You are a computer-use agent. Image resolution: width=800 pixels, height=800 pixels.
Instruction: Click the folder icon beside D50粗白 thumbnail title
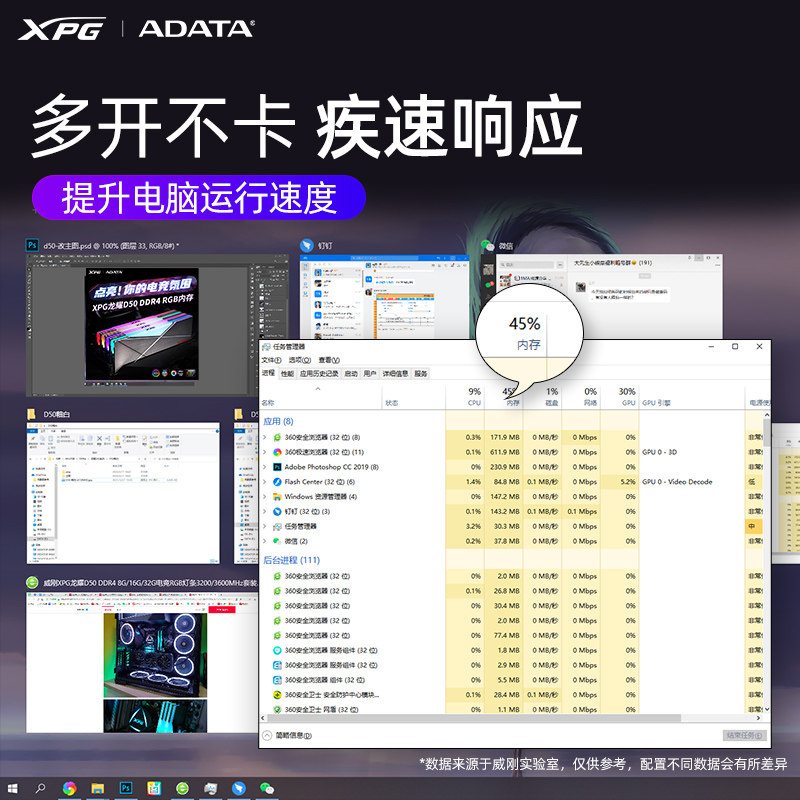[x=32, y=414]
